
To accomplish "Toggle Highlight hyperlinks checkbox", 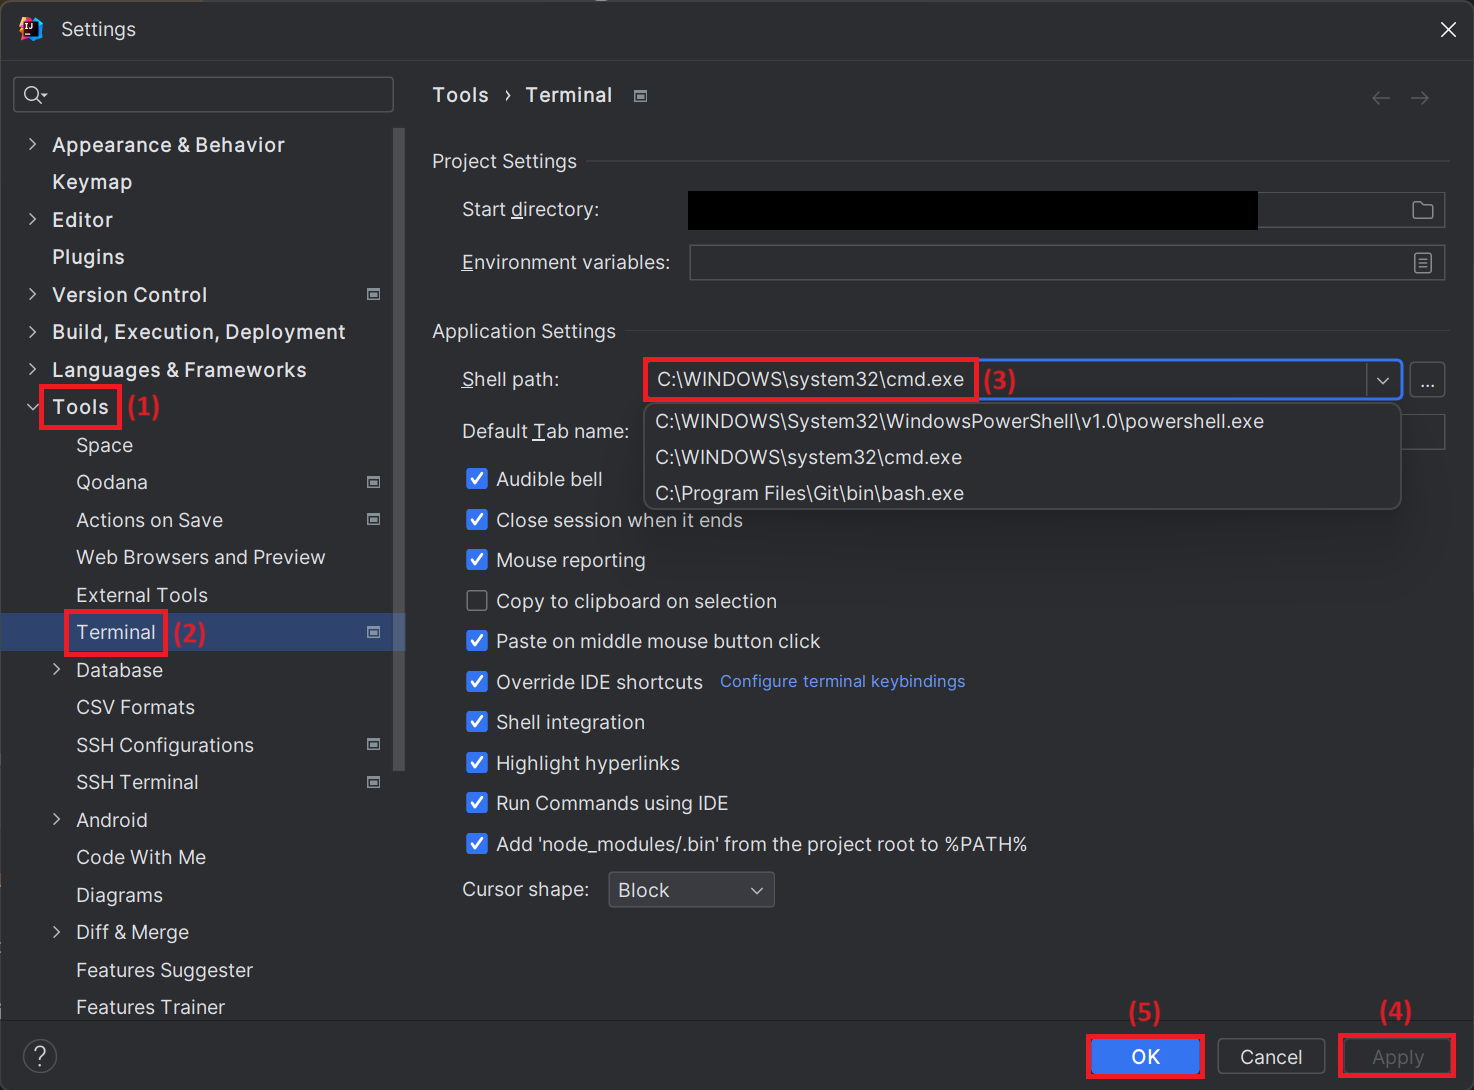I will tap(477, 763).
